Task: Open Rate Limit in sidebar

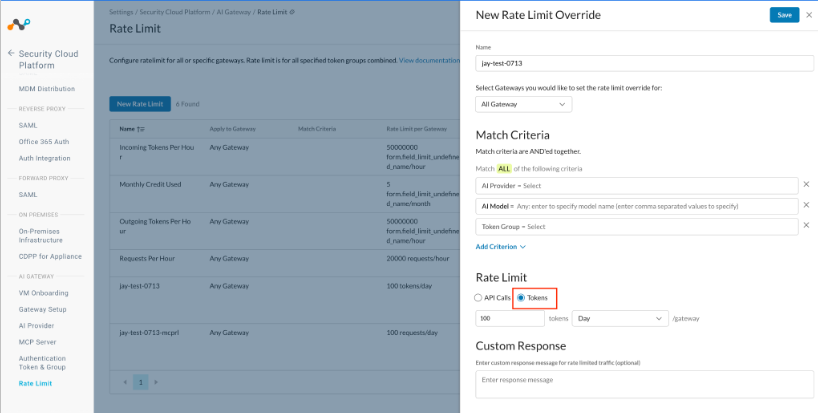Action: pyautogui.click(x=35, y=383)
